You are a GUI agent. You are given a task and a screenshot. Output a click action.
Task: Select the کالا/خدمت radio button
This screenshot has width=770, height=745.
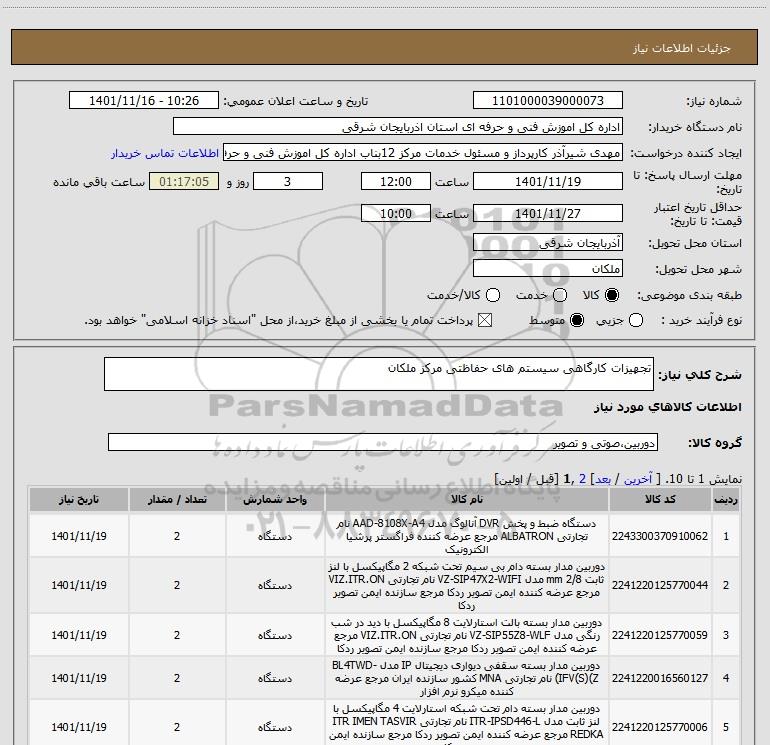click(x=493, y=295)
